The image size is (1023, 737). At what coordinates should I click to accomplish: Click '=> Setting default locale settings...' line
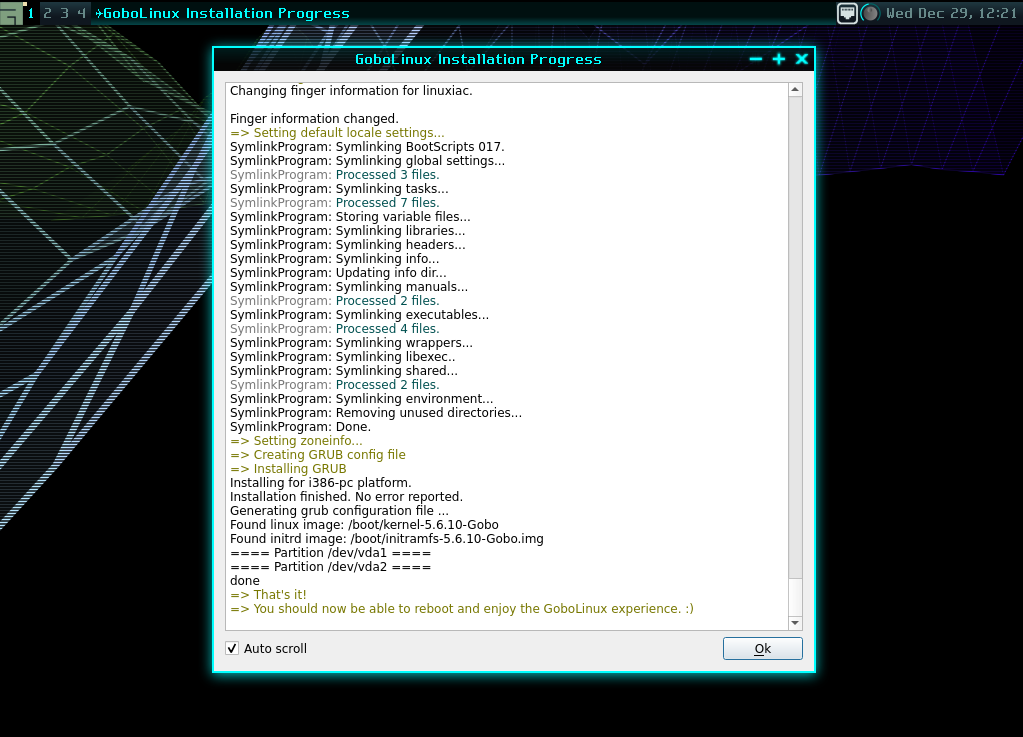tap(337, 132)
